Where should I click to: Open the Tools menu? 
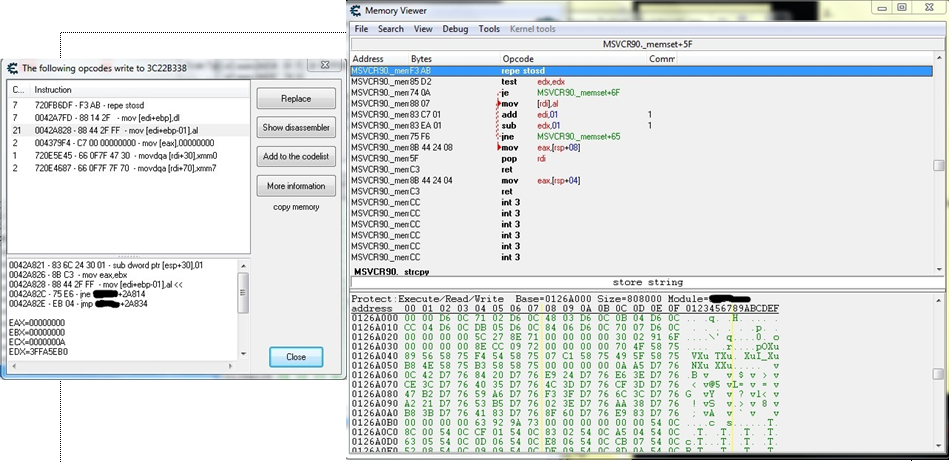[x=489, y=29]
